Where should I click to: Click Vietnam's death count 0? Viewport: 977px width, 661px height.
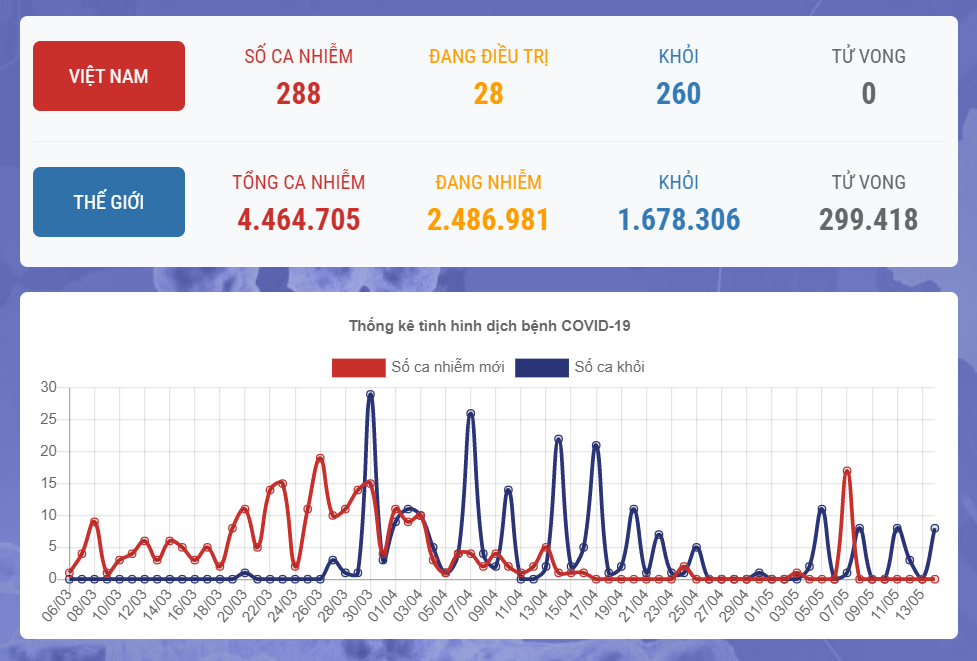[x=868, y=94]
